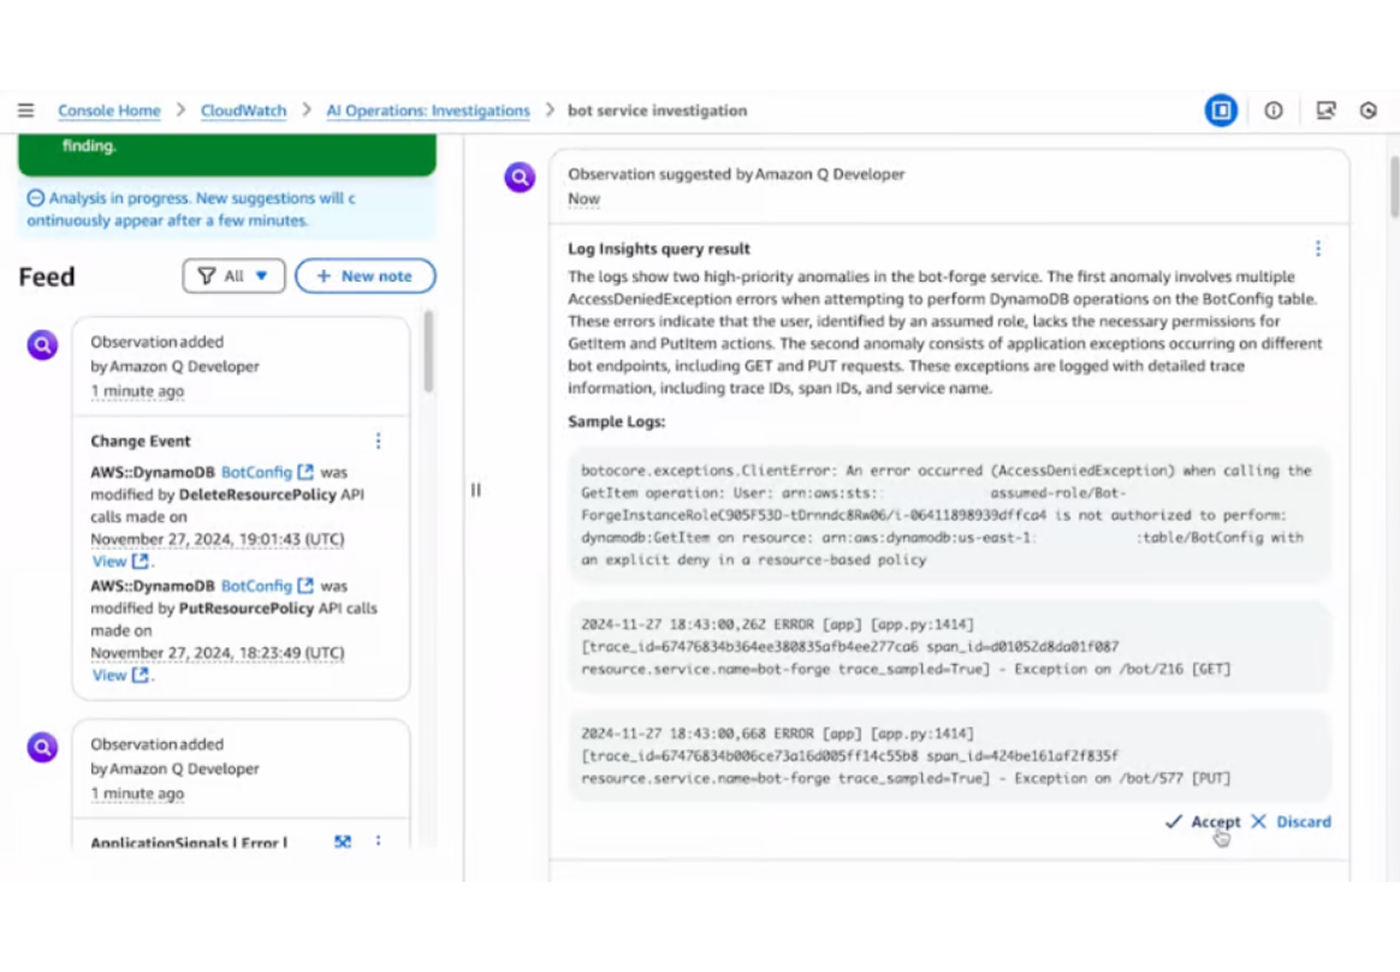
Task: Open the All filter dropdown in Feed
Action: pos(234,276)
